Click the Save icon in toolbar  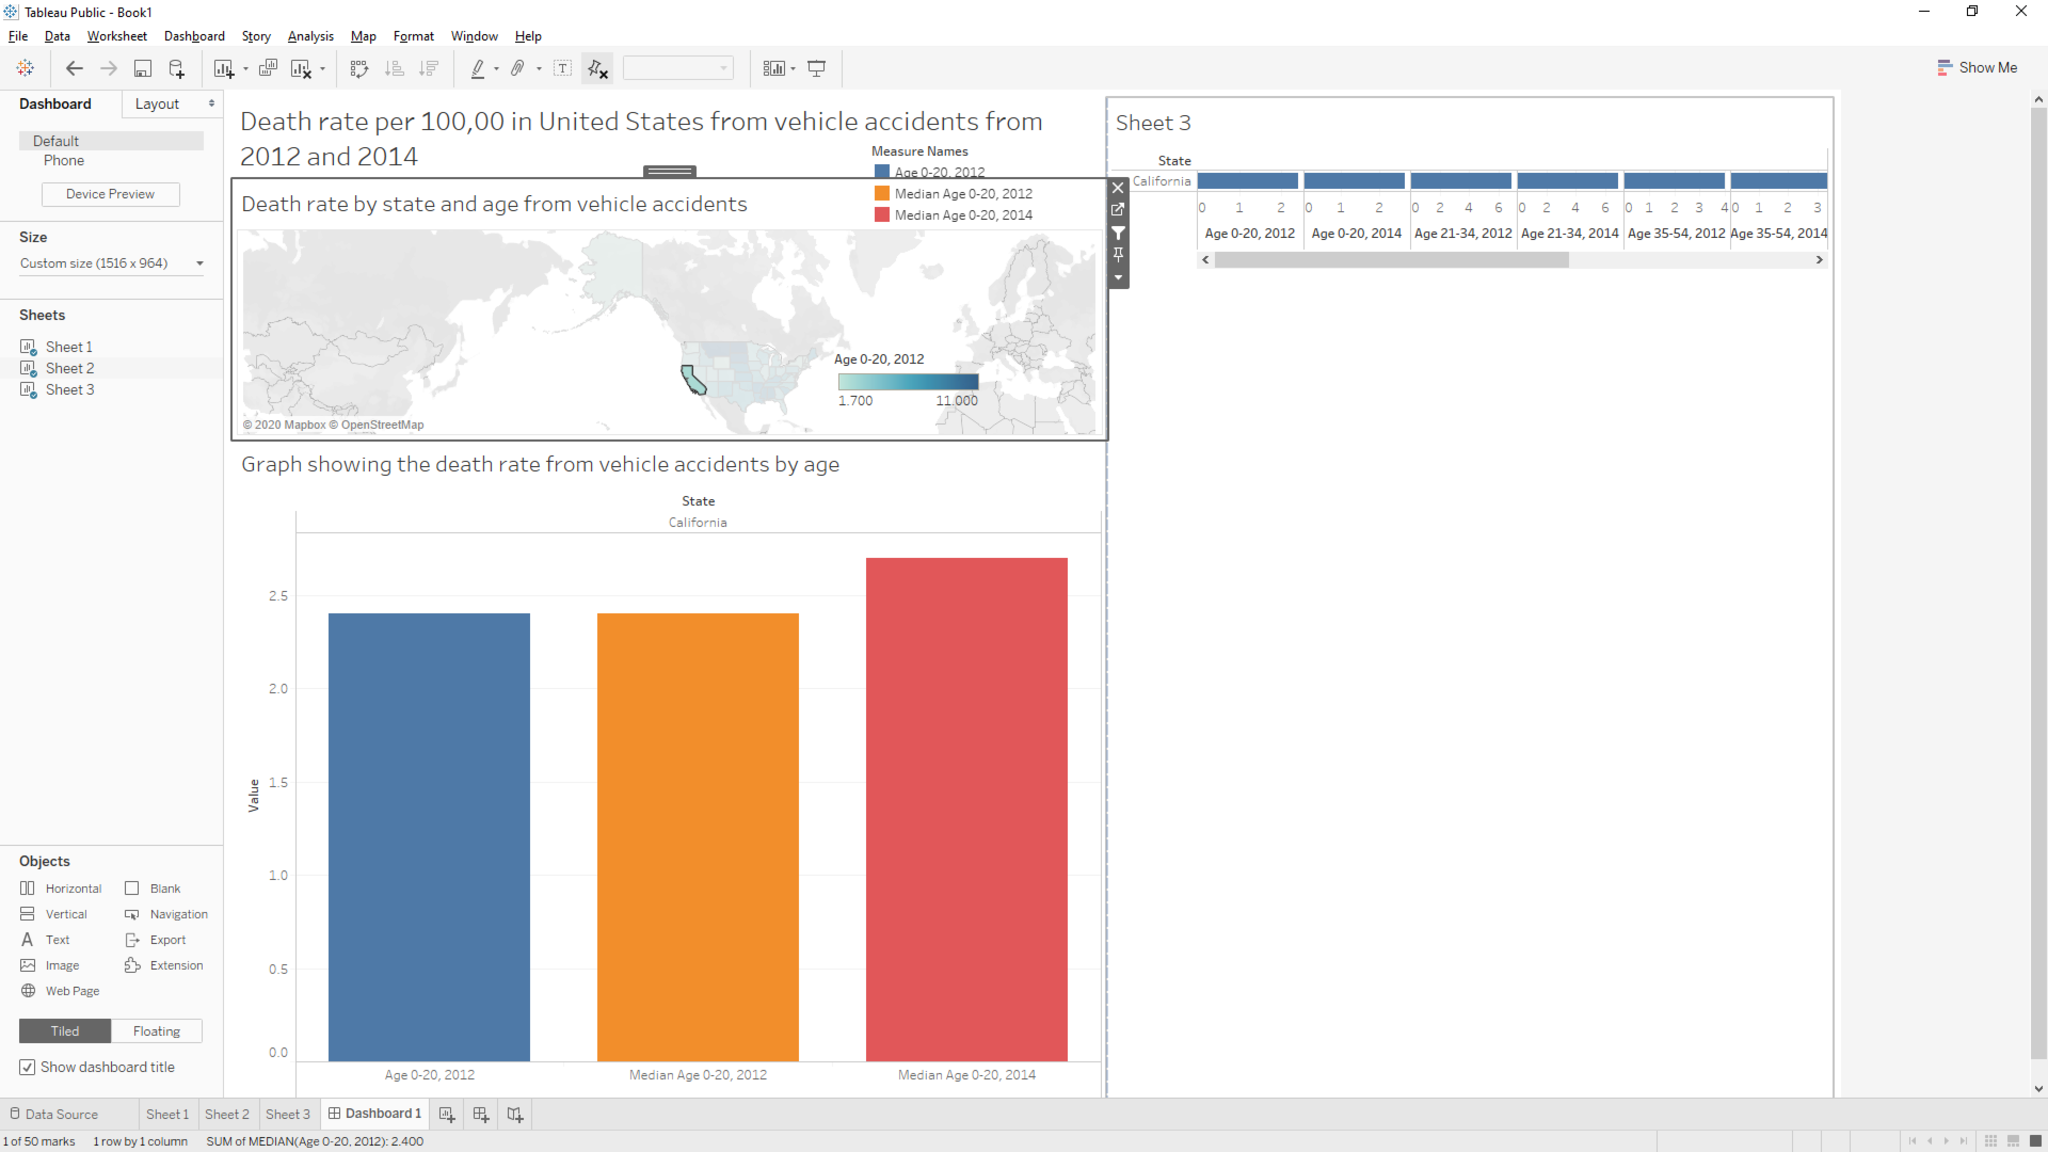click(143, 68)
